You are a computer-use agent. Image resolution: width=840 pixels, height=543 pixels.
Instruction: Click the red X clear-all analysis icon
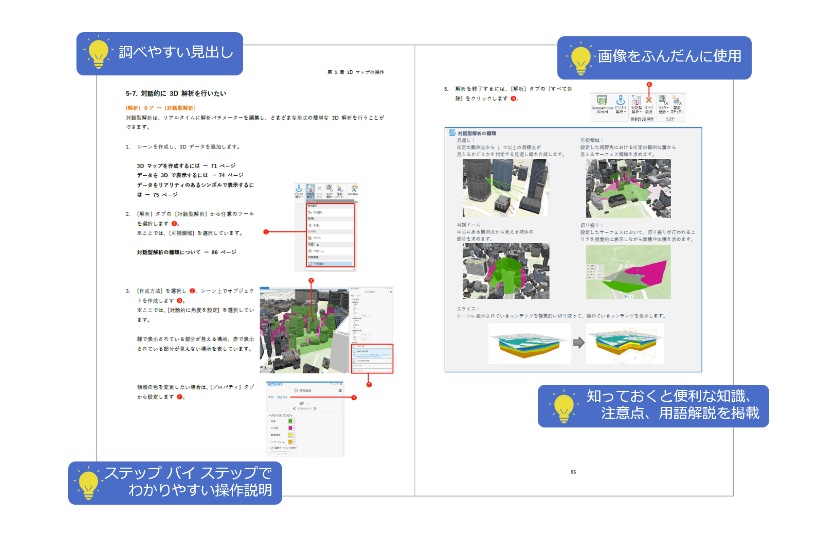[x=648, y=101]
